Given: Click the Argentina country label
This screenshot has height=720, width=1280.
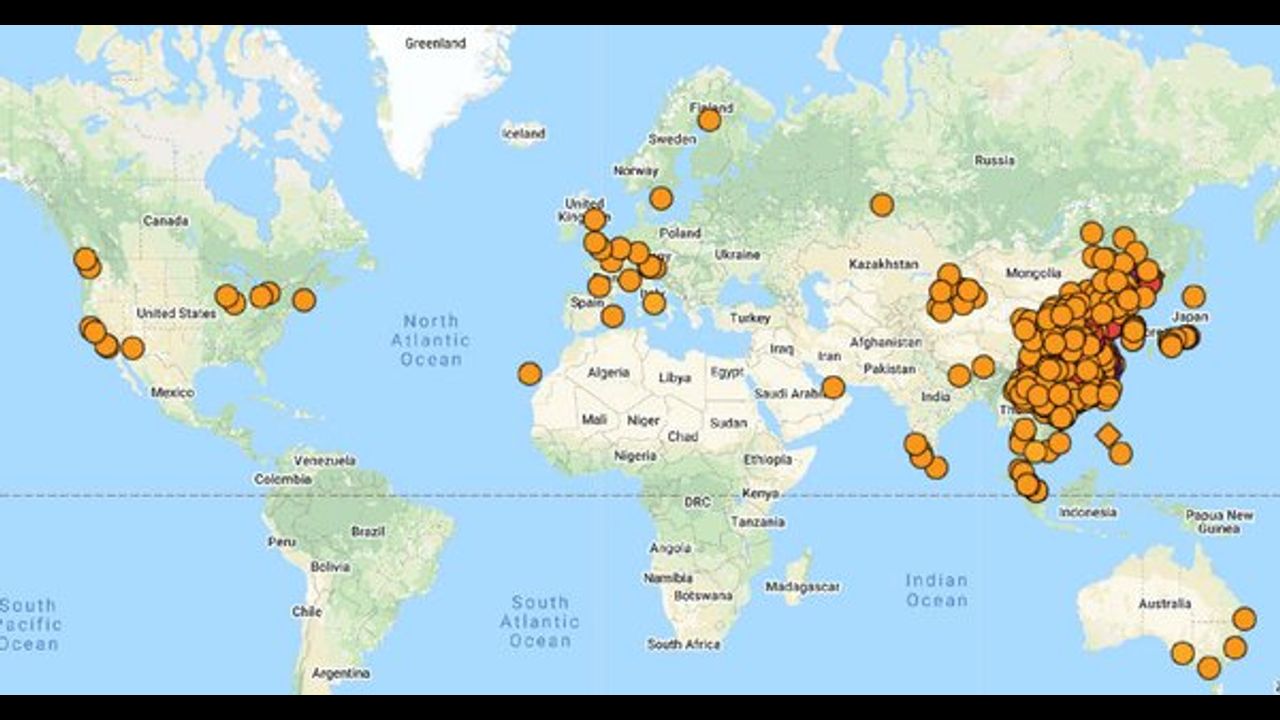Looking at the screenshot, I should click(341, 674).
